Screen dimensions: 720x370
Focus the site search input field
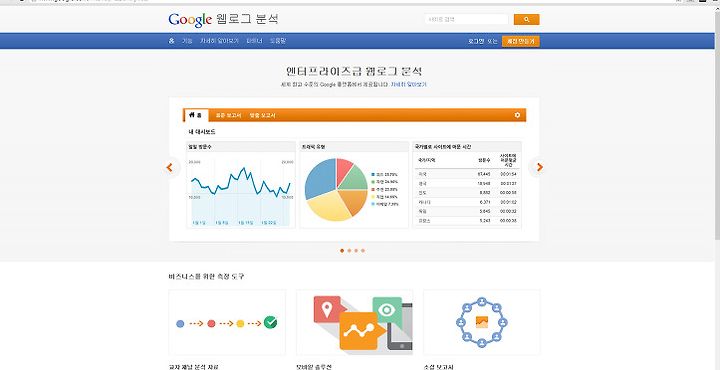(467, 20)
